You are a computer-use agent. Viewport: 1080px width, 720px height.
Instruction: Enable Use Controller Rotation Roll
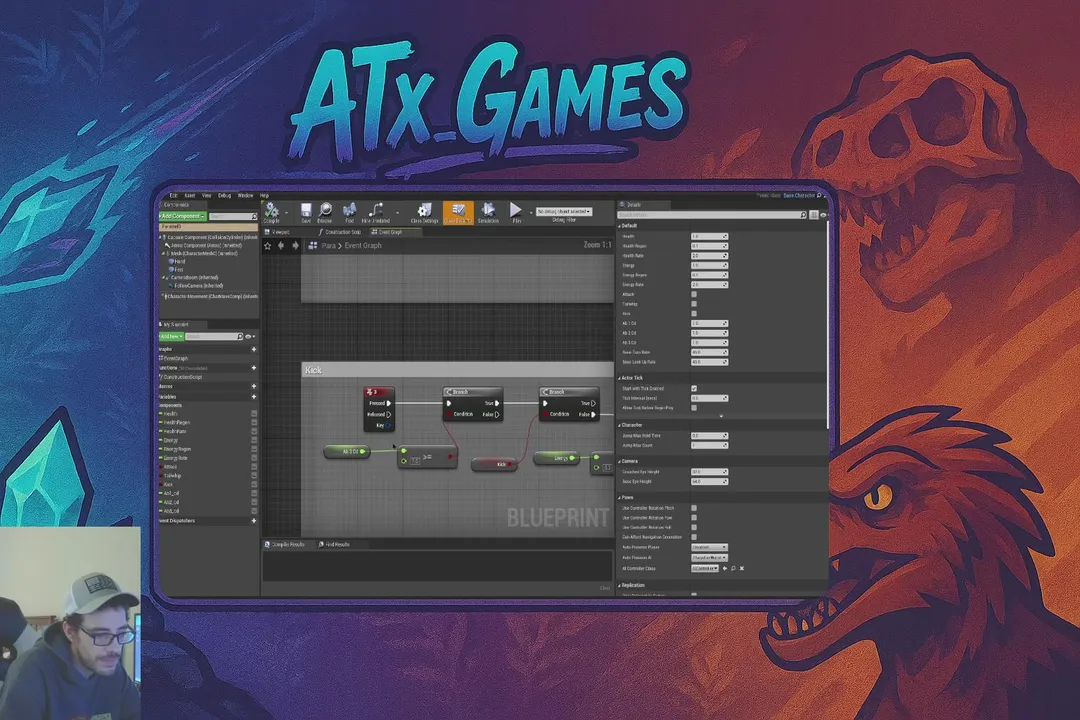(x=694, y=527)
